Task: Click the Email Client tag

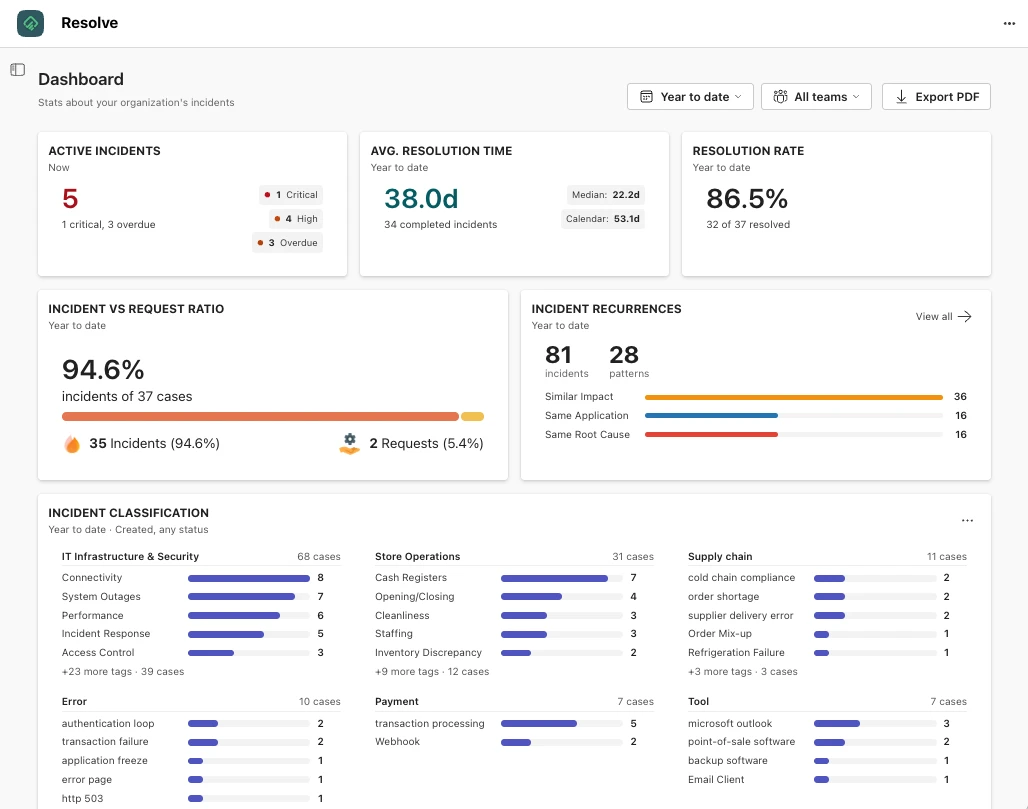Action: pos(716,779)
